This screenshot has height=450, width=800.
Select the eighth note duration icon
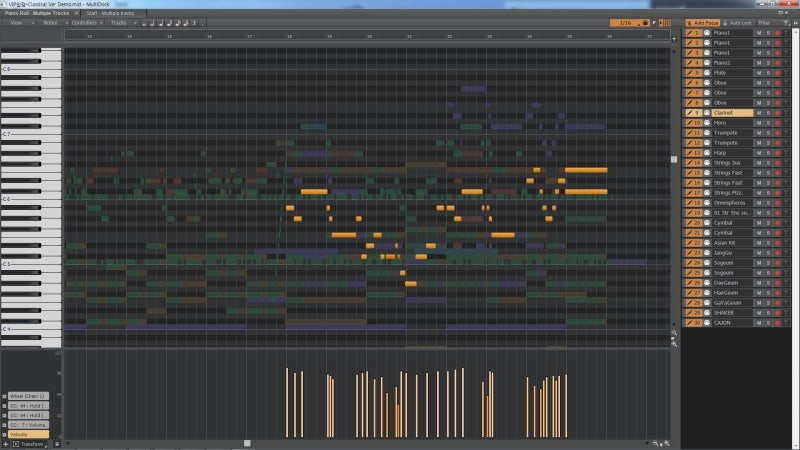click(169, 23)
